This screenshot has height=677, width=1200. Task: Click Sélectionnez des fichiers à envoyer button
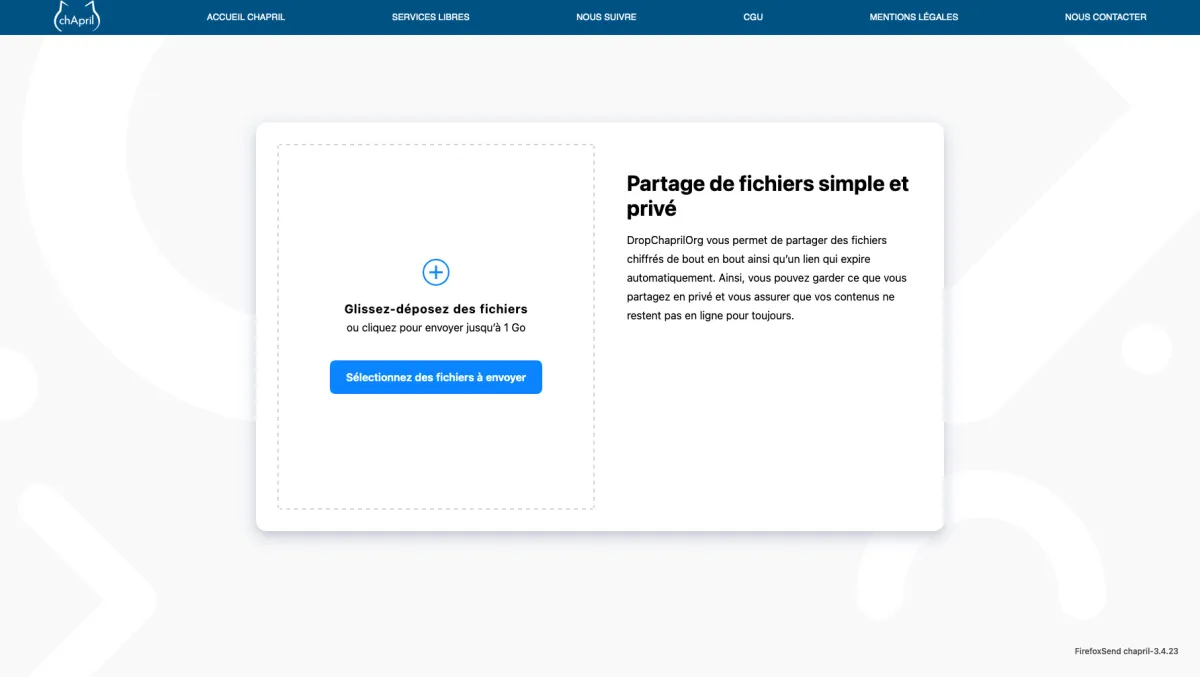point(436,377)
